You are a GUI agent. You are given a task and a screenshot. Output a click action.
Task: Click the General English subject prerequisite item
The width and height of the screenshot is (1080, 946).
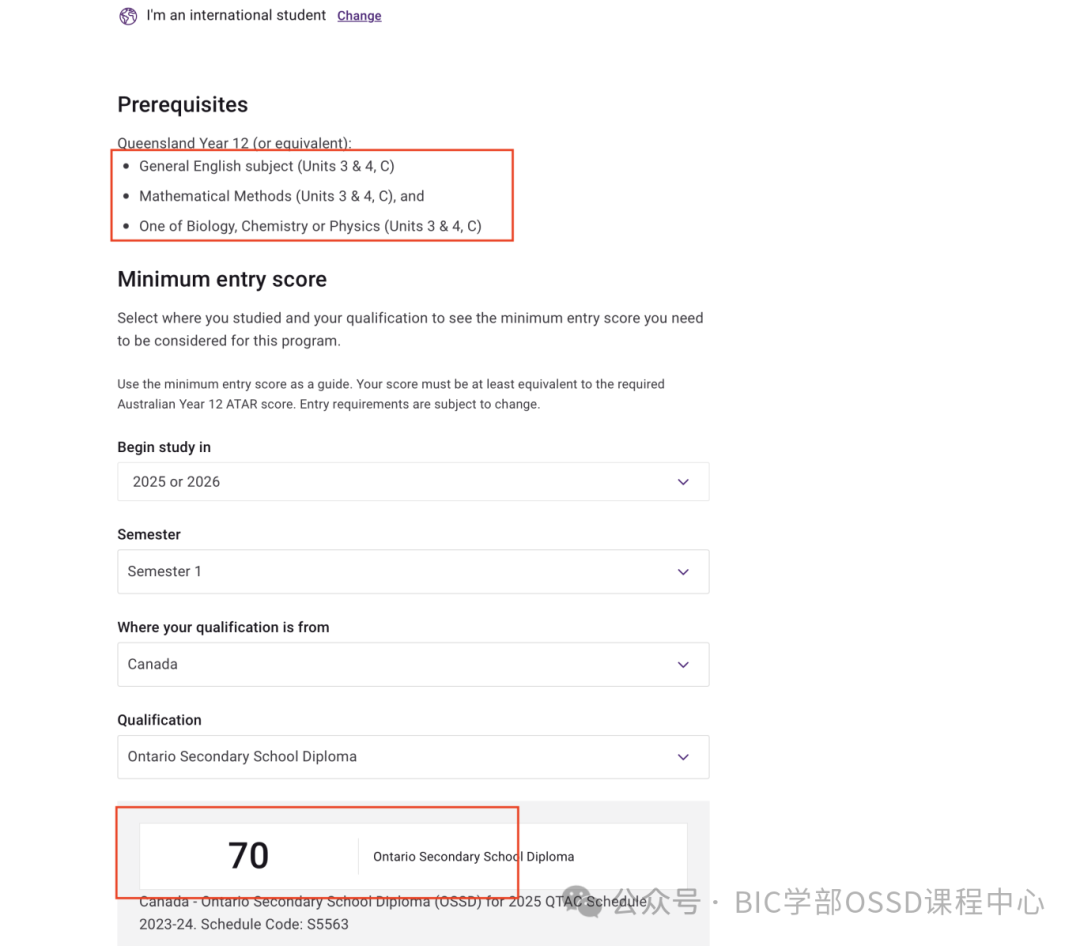(267, 166)
